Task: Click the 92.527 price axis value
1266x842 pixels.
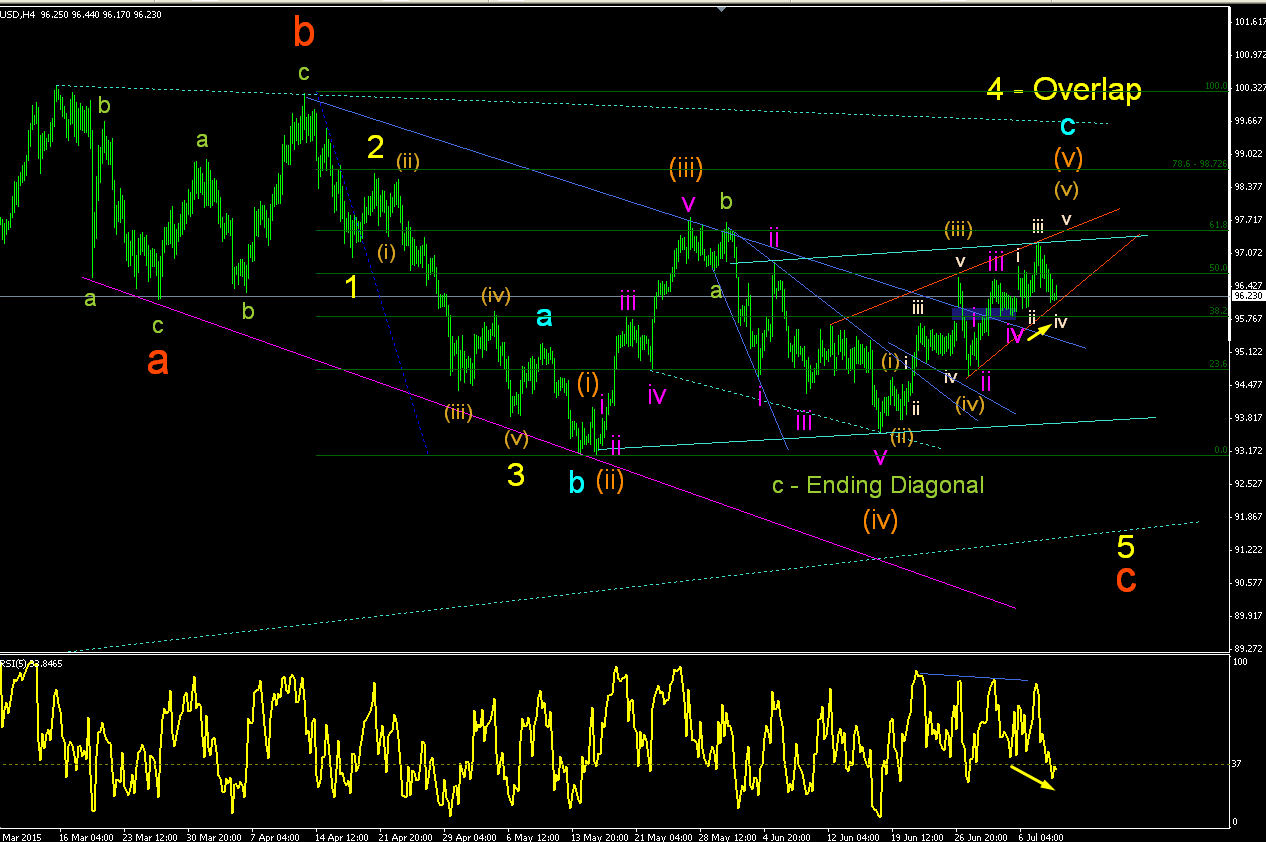Action: click(1248, 484)
